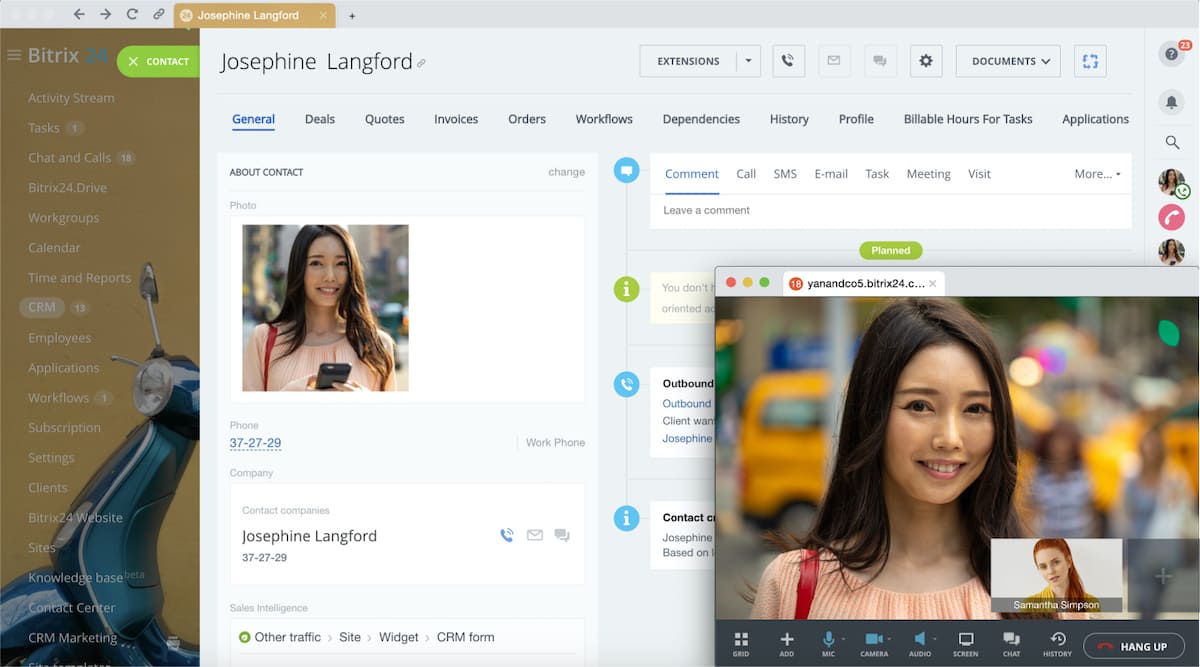Mute the microphone in the video call

[828, 640]
